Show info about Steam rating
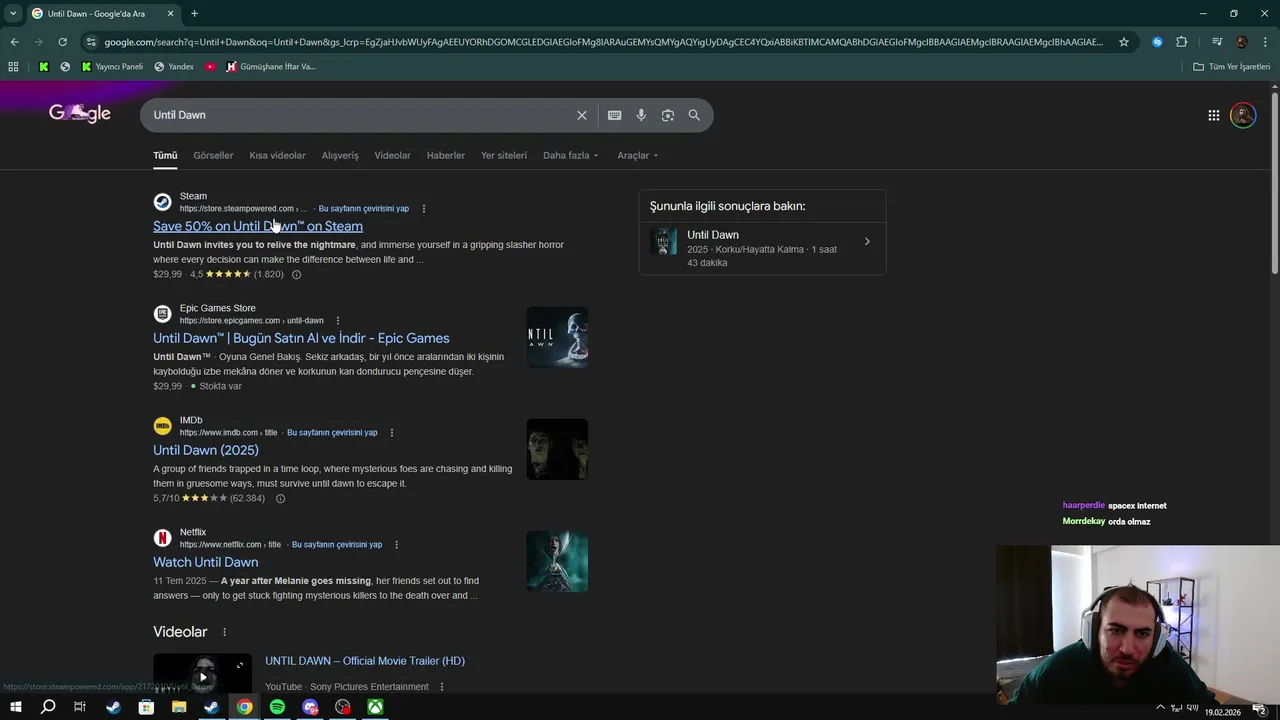 coord(296,274)
